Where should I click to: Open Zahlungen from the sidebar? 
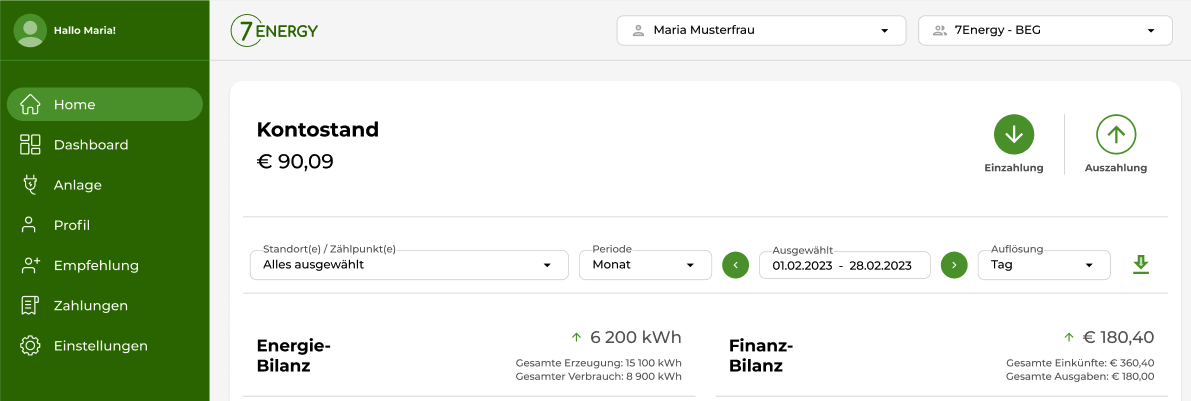[x=91, y=306]
